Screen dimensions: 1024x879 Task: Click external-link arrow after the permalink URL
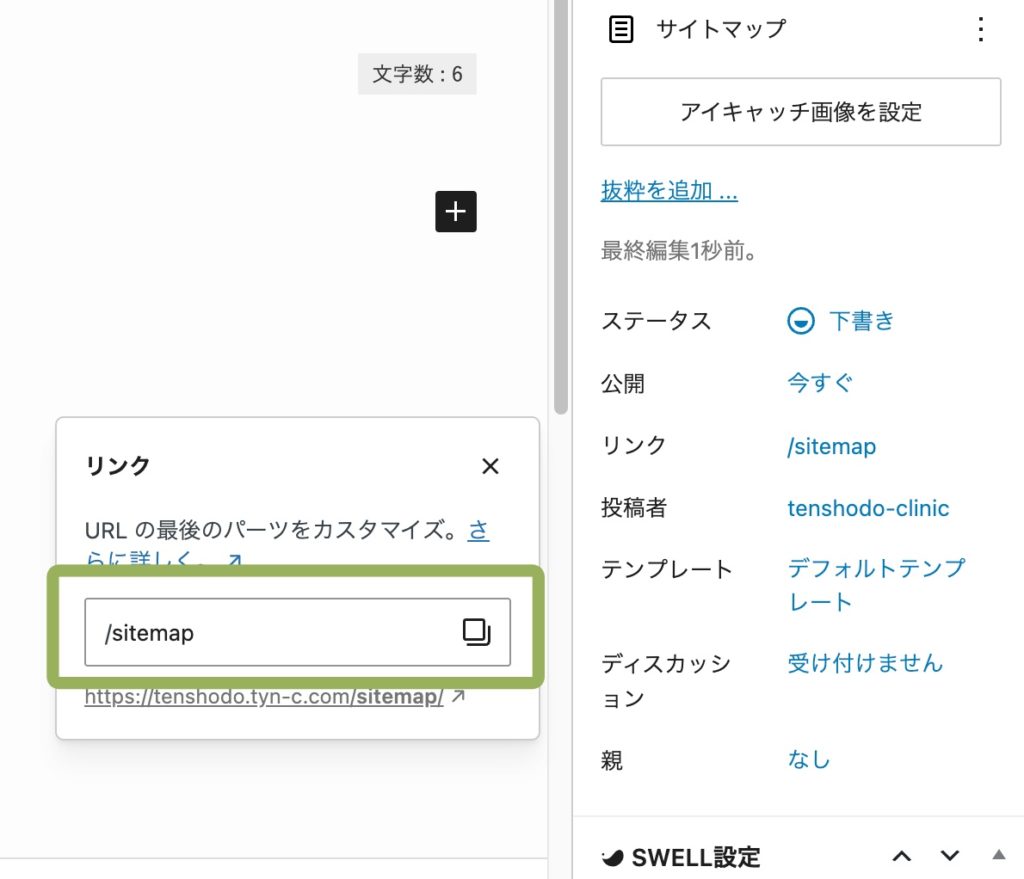pyautogui.click(x=459, y=697)
